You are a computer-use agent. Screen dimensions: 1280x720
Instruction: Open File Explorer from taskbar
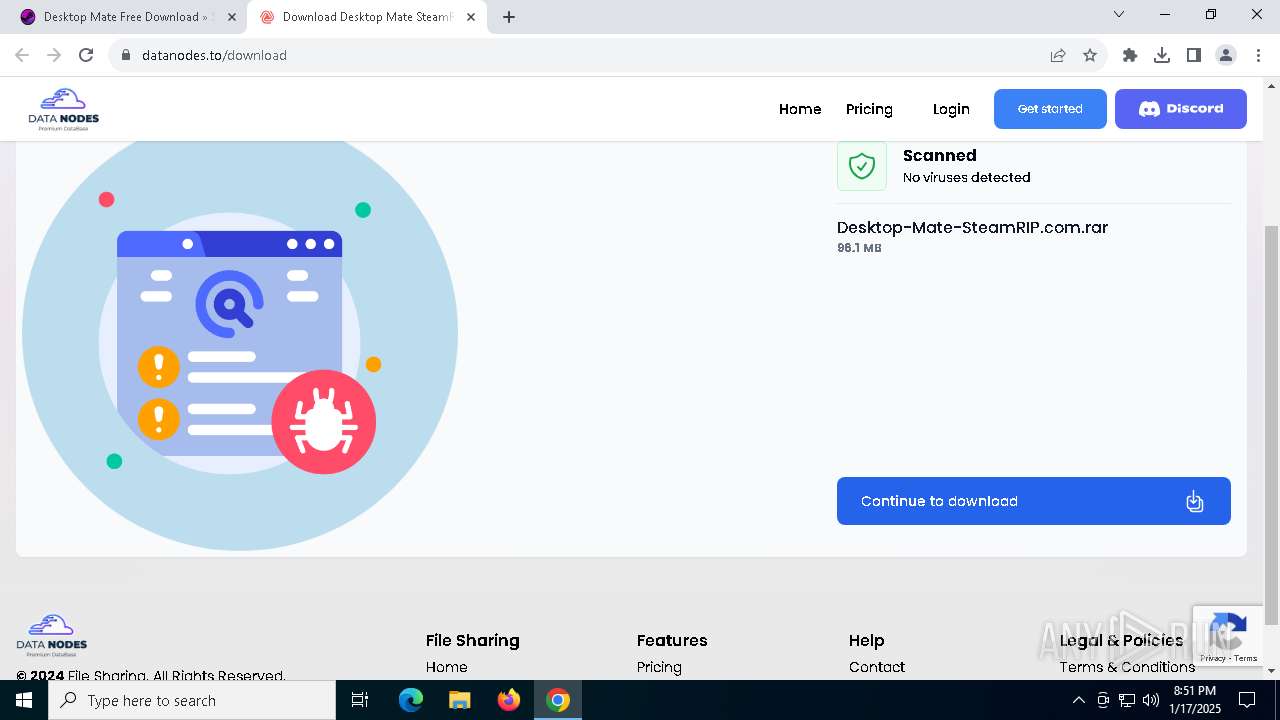[x=460, y=700]
